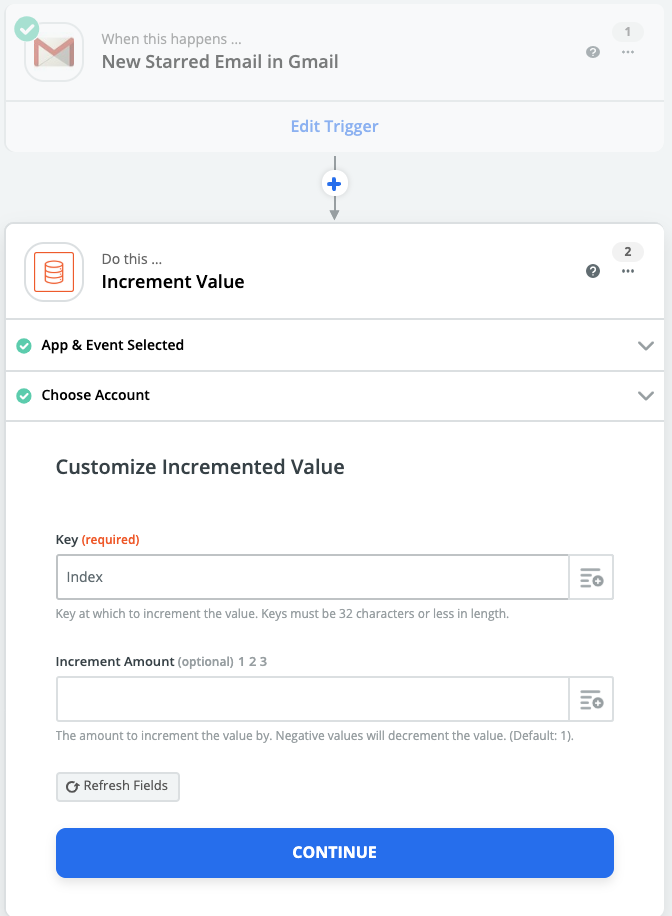Open help for the Increment Value step
Image resolution: width=672 pixels, height=916 pixels.
coord(593,271)
